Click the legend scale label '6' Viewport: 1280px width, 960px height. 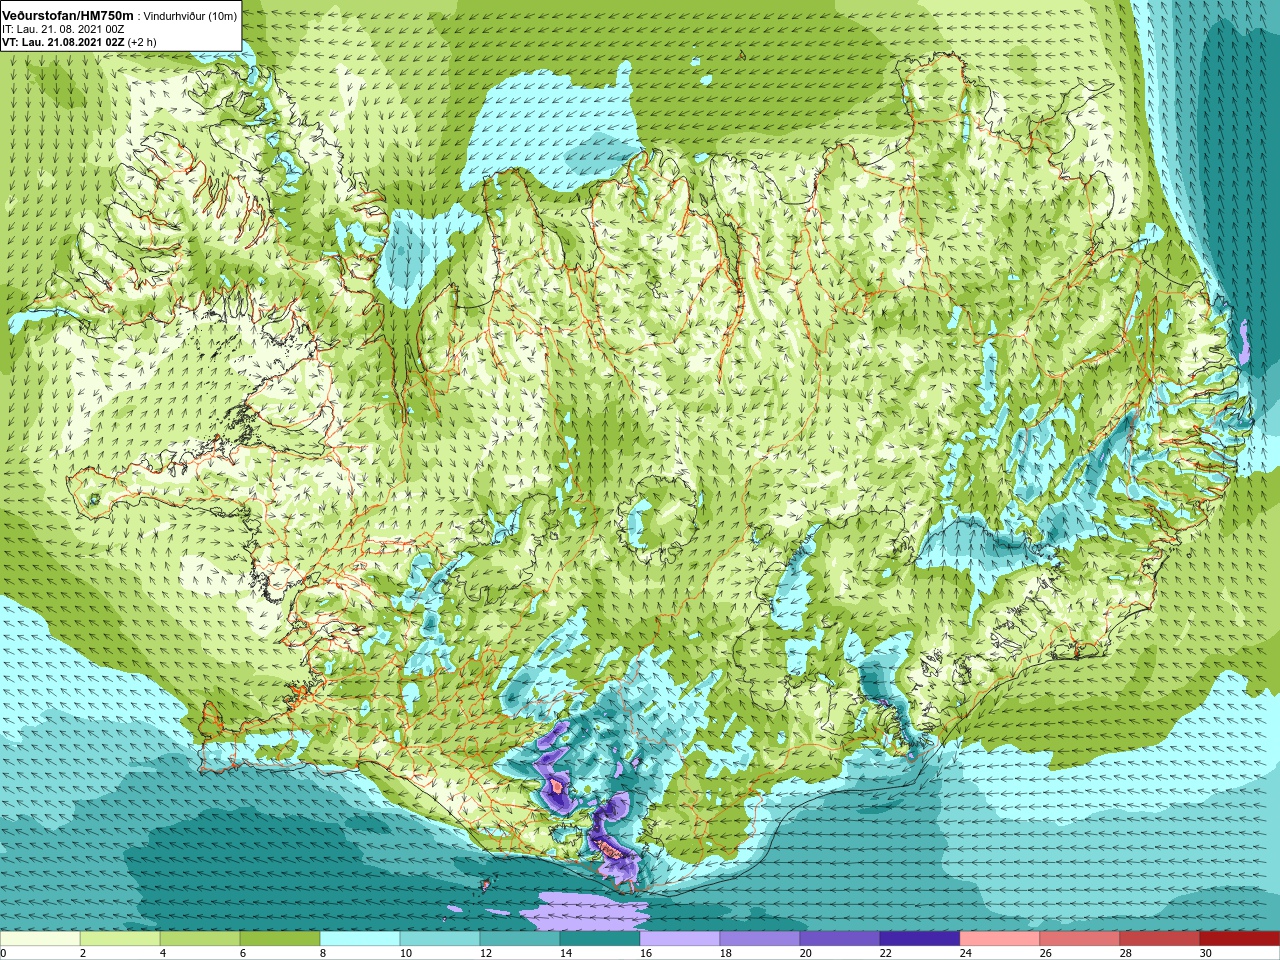pos(244,953)
